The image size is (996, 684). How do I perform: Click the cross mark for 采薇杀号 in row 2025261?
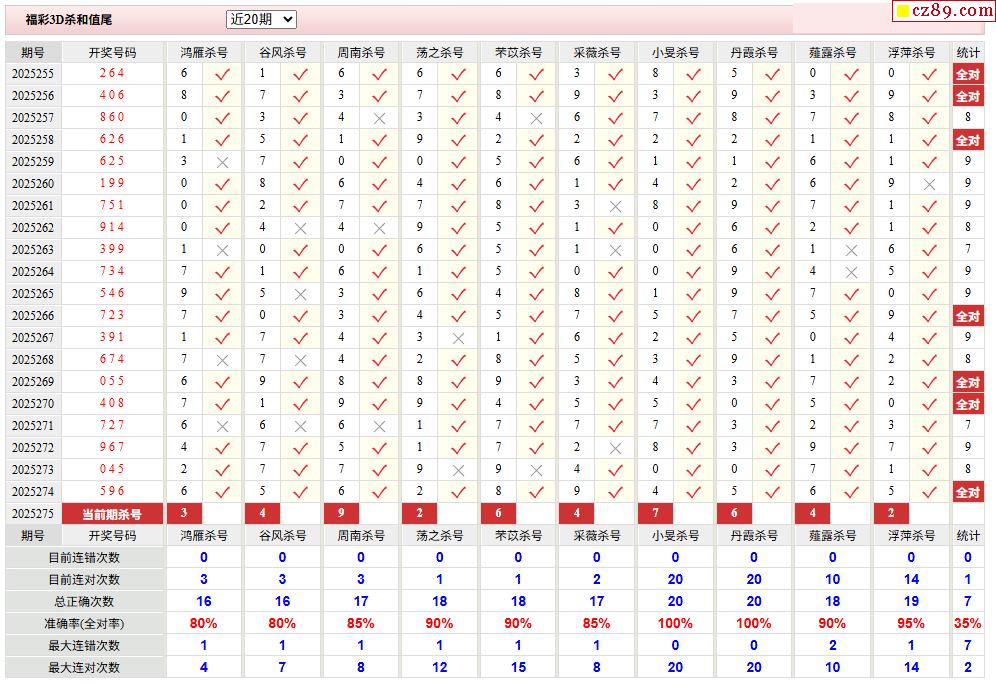point(615,206)
